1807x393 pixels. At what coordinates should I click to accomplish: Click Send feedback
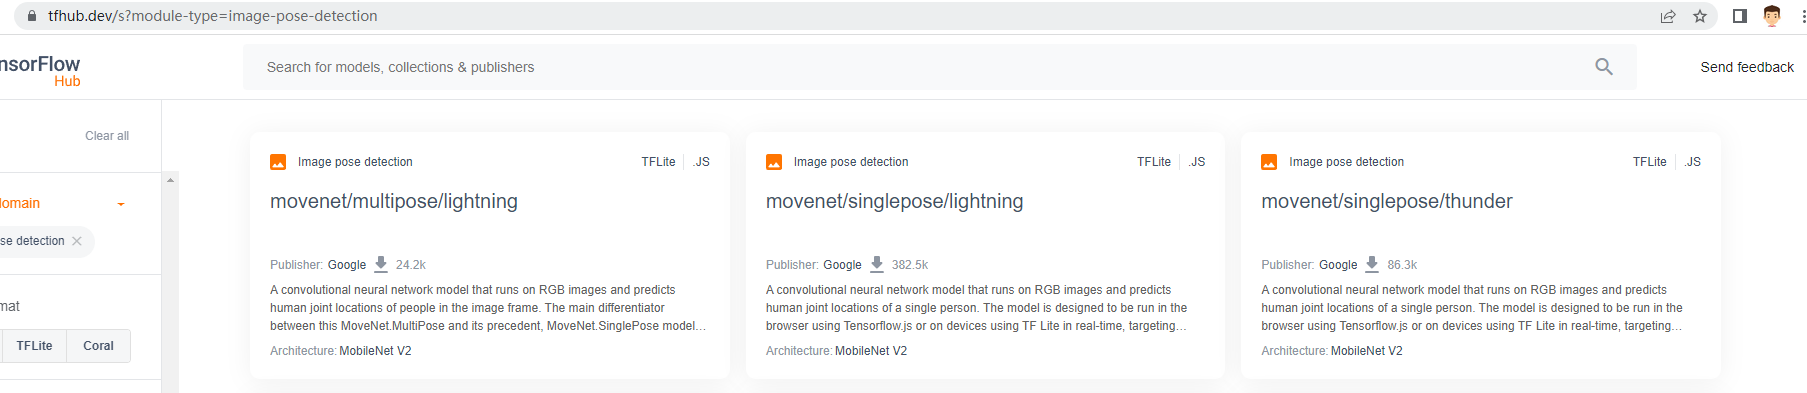[x=1747, y=67]
